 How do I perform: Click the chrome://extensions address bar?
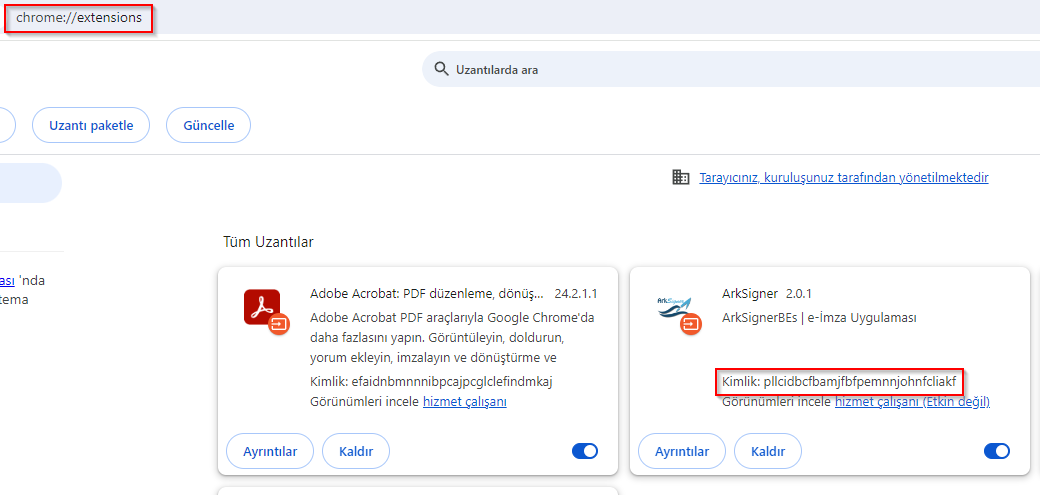click(79, 18)
